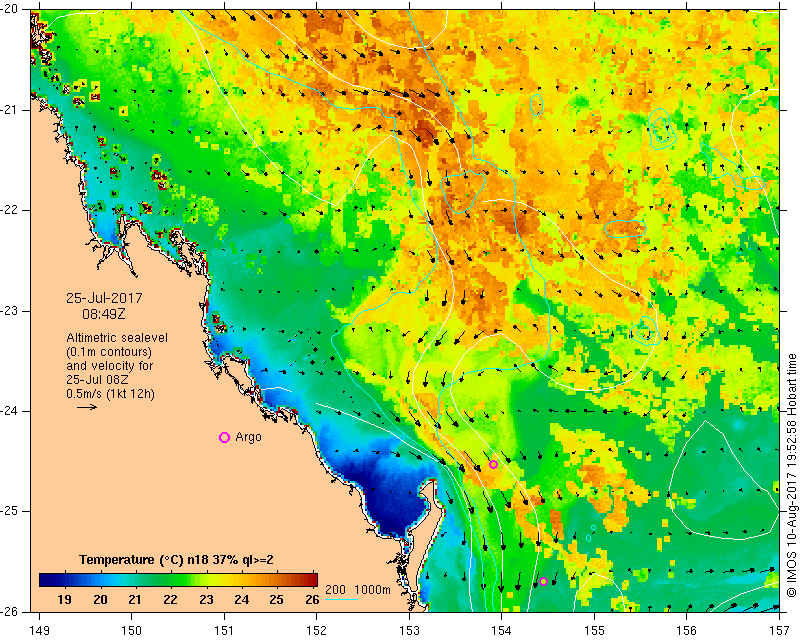Screen dimensions: 800x640
Task: Click the -25 latitude axis label
Action: pos(10,511)
